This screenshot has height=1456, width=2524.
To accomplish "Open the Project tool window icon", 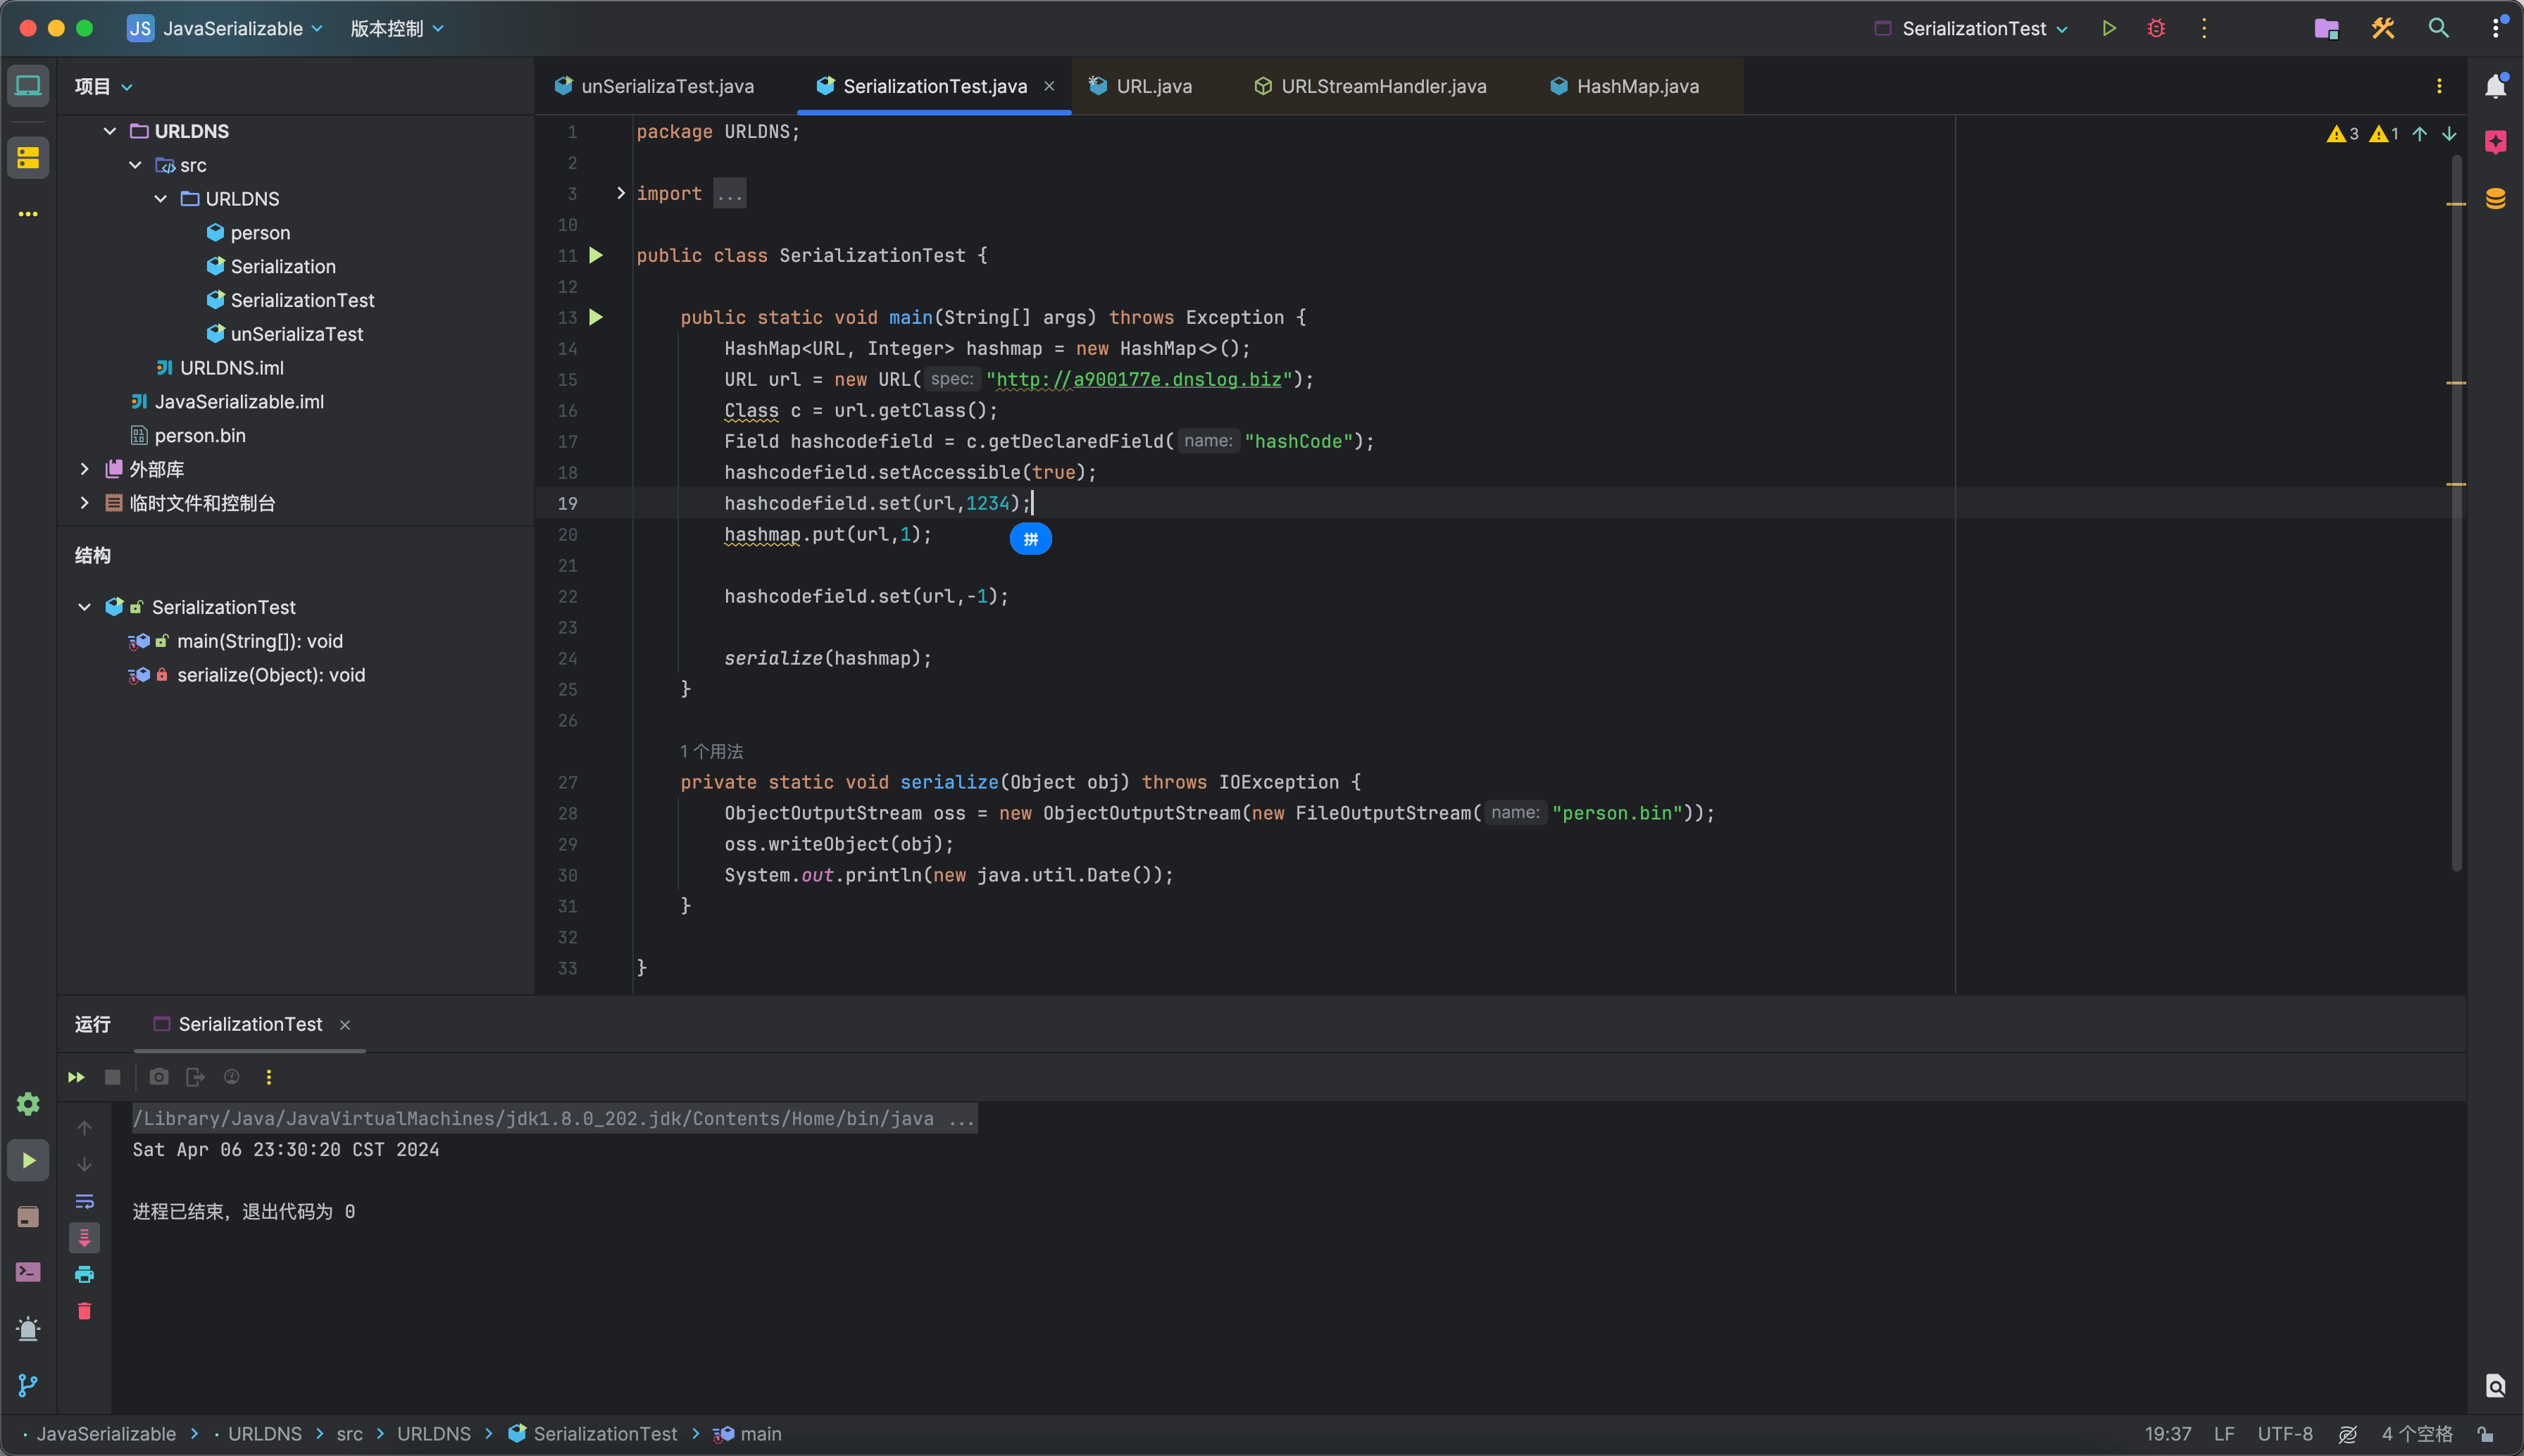I will pyautogui.click(x=28, y=86).
